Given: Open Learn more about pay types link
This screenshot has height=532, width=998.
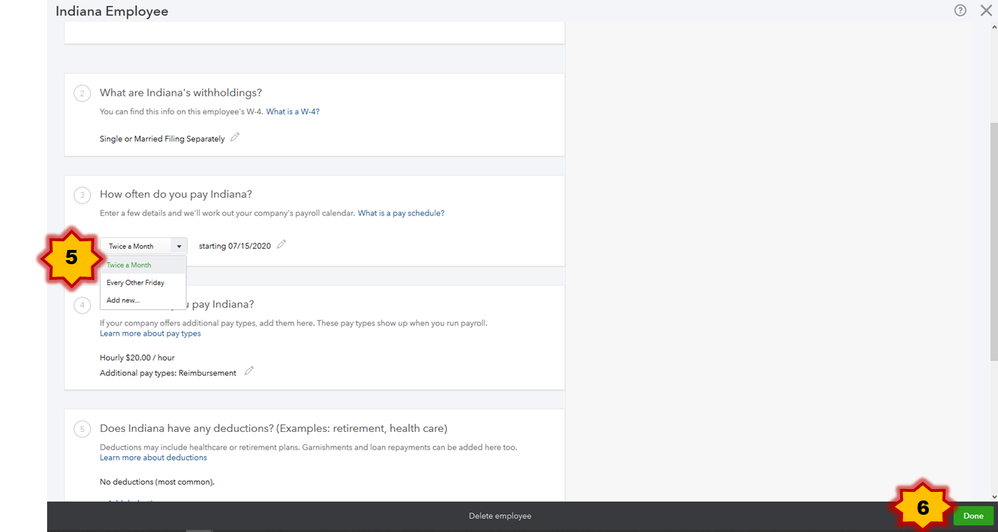Looking at the screenshot, I should point(150,333).
